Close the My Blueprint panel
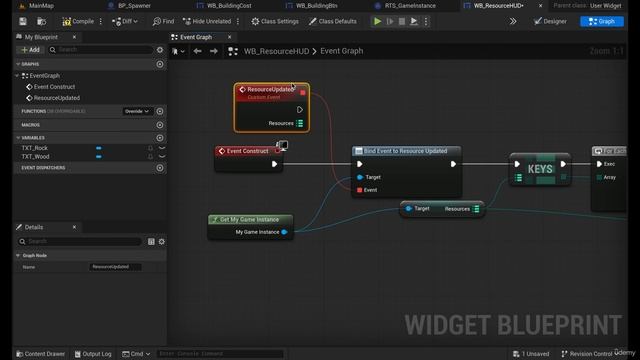Viewport: 640px width, 360px height. click(74, 37)
